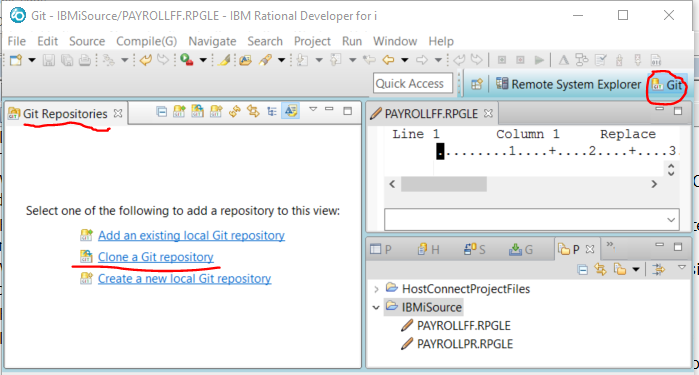Open the New wizard dropdown arrow

pyautogui.click(x=32, y=60)
